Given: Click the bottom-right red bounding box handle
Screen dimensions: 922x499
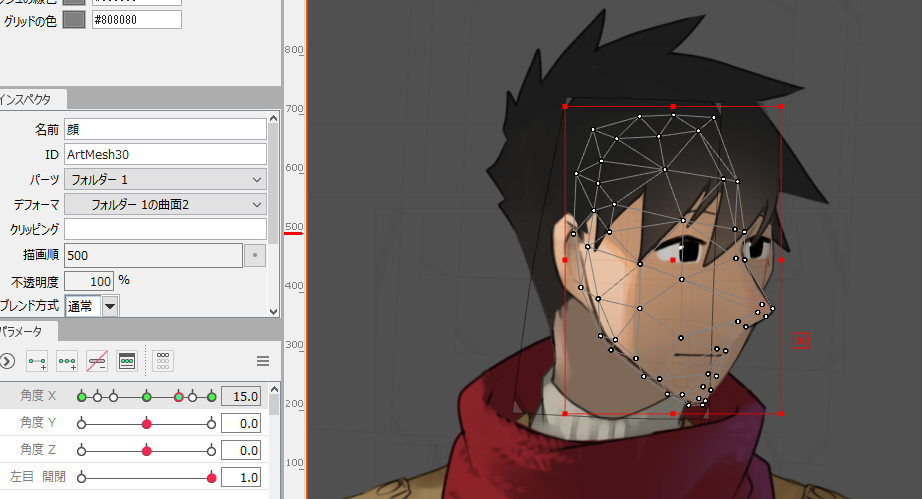Looking at the screenshot, I should point(781,414).
